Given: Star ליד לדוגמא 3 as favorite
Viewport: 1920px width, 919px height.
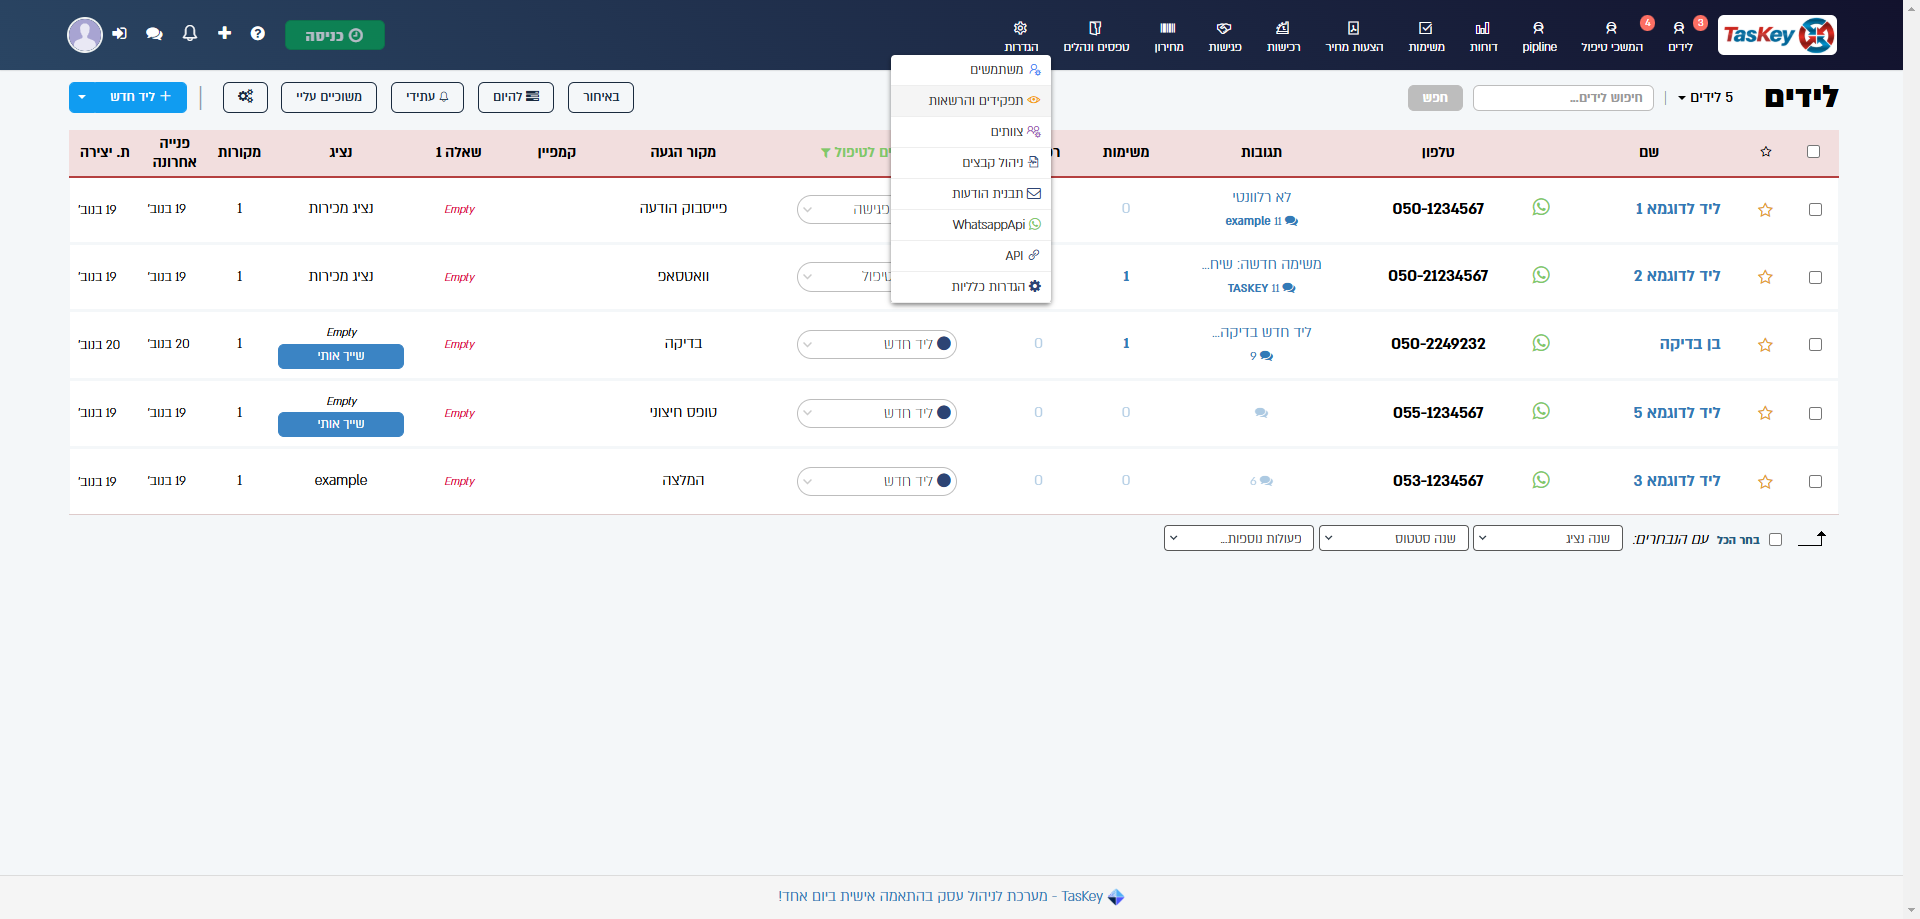Looking at the screenshot, I should (x=1765, y=482).
